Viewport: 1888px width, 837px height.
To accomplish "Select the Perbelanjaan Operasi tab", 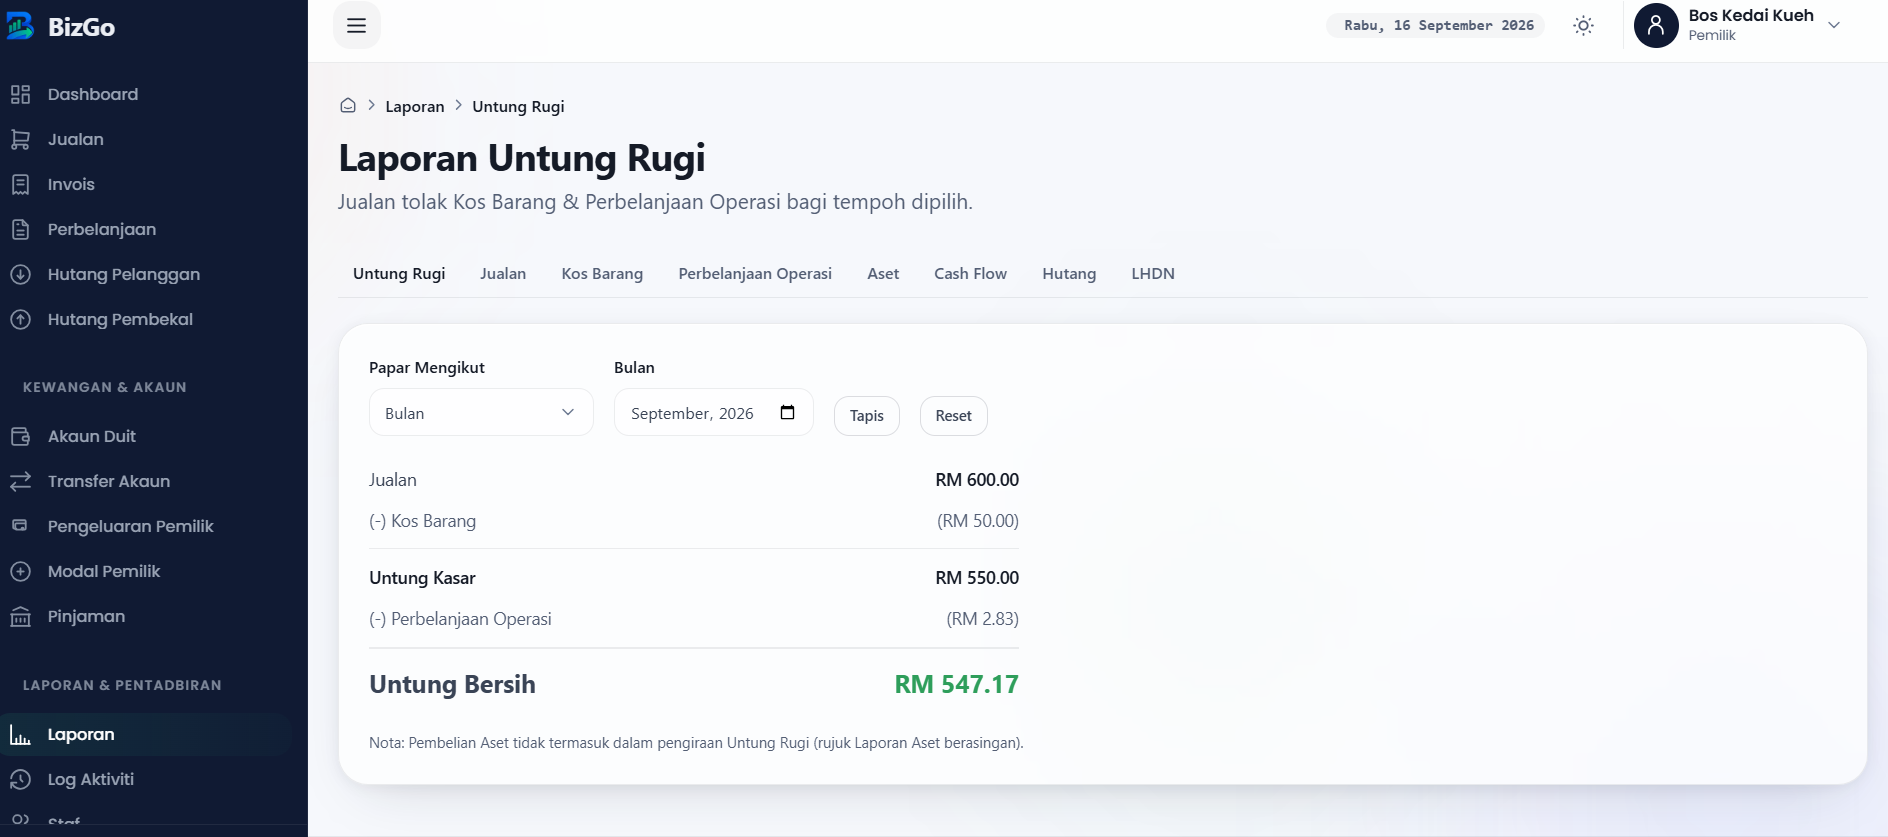I will 755,274.
